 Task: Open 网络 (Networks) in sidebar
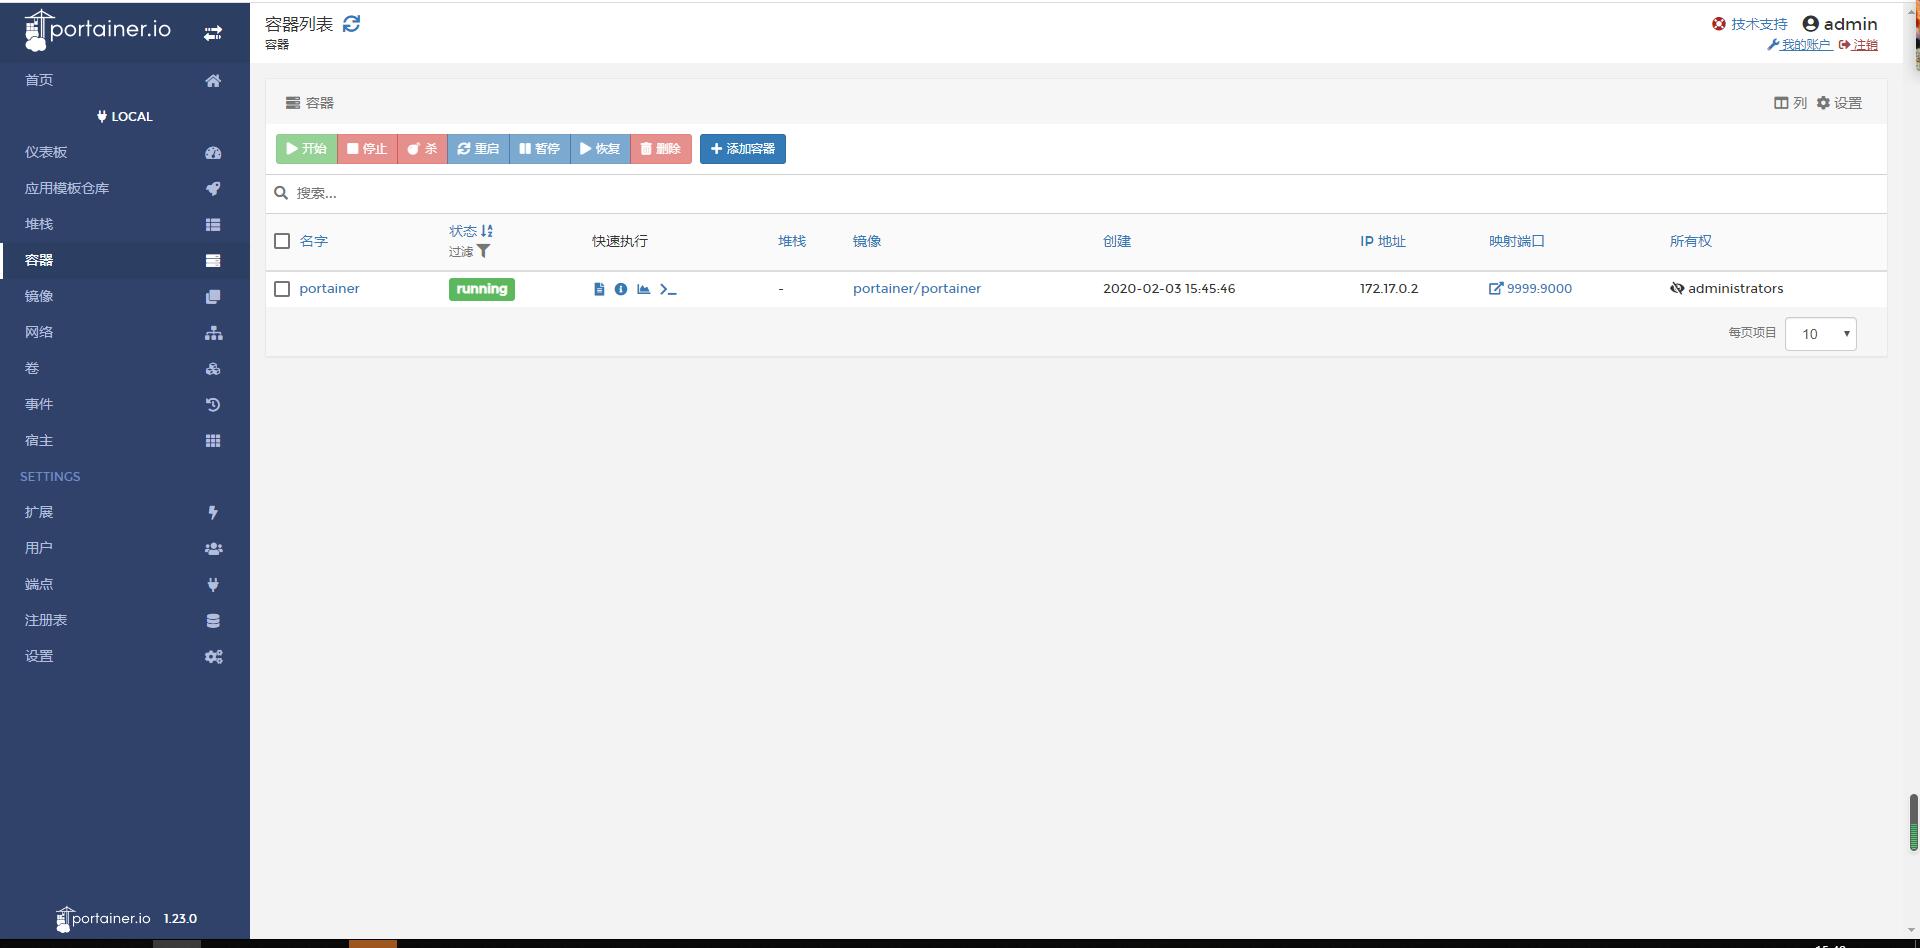coord(40,332)
